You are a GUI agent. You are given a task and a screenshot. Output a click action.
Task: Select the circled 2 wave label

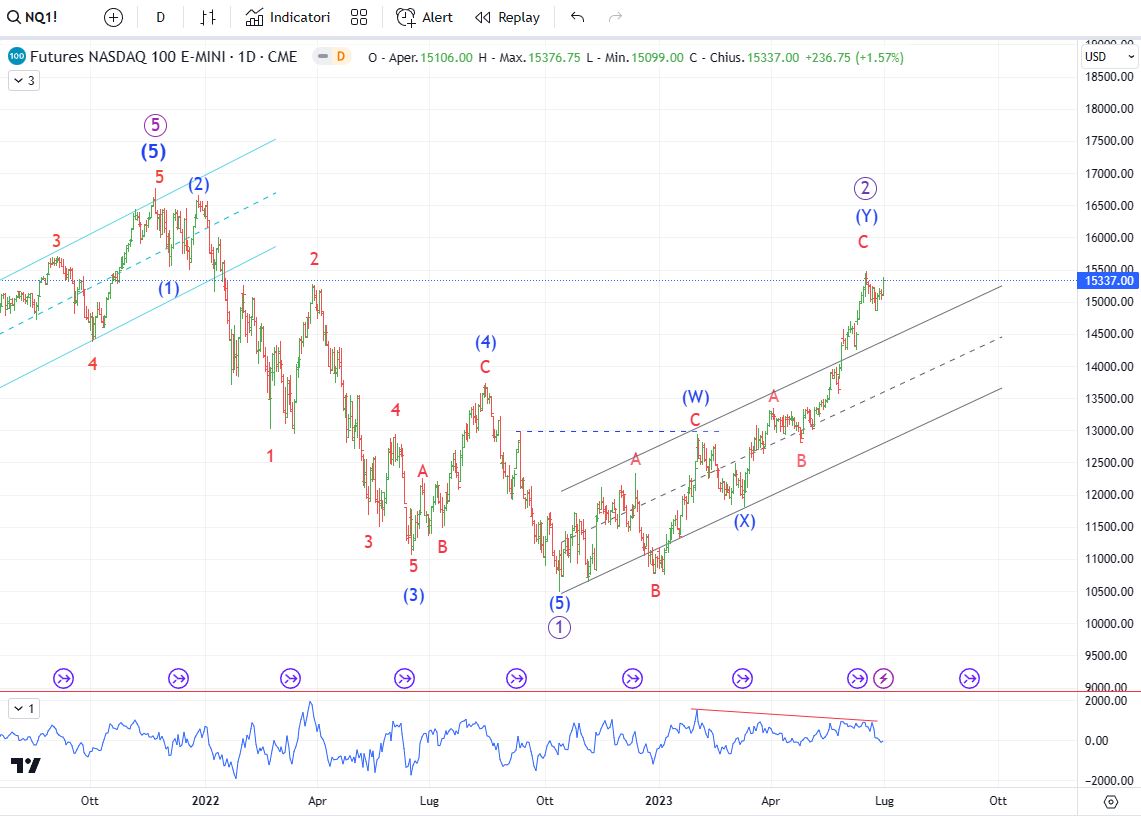[865, 189]
